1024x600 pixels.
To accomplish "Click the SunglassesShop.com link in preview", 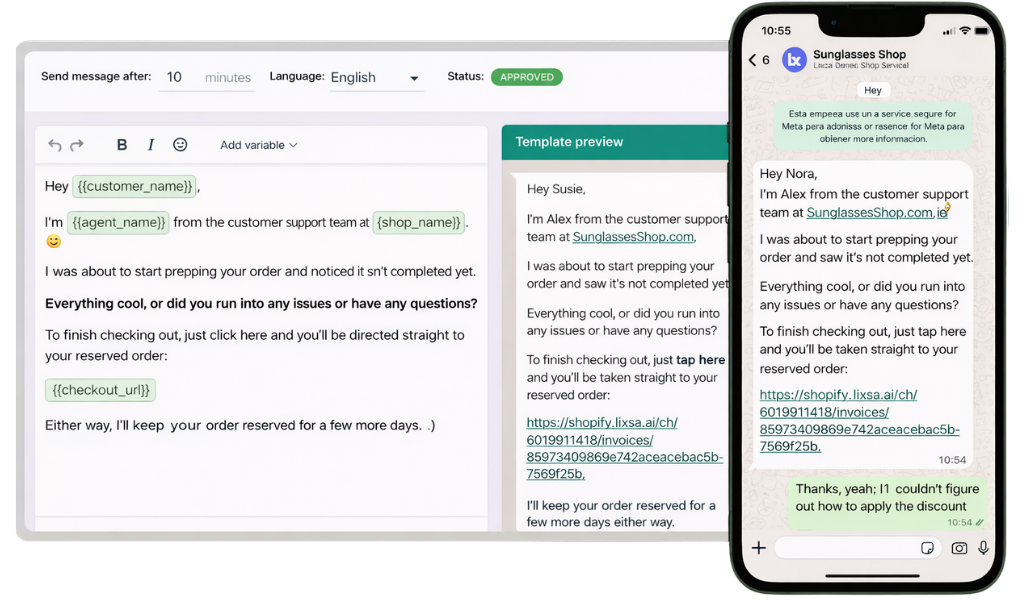I will [x=633, y=237].
